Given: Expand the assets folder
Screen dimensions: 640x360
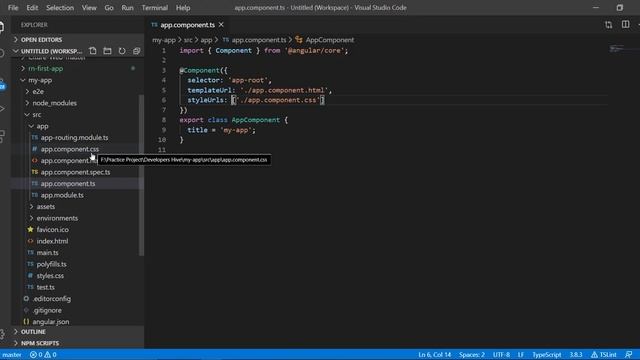Looking at the screenshot, I should pos(45,207).
